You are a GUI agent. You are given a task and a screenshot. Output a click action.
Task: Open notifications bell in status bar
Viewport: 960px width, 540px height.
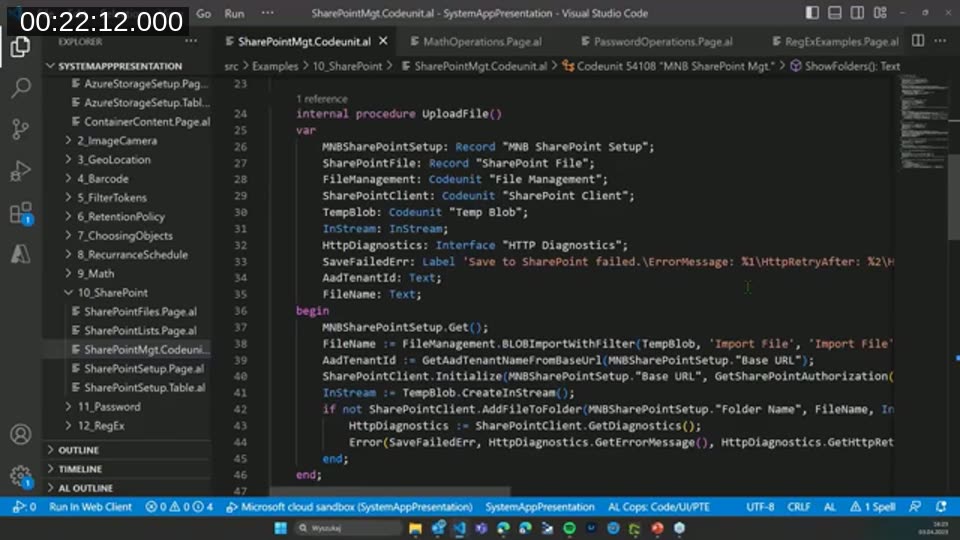point(940,507)
